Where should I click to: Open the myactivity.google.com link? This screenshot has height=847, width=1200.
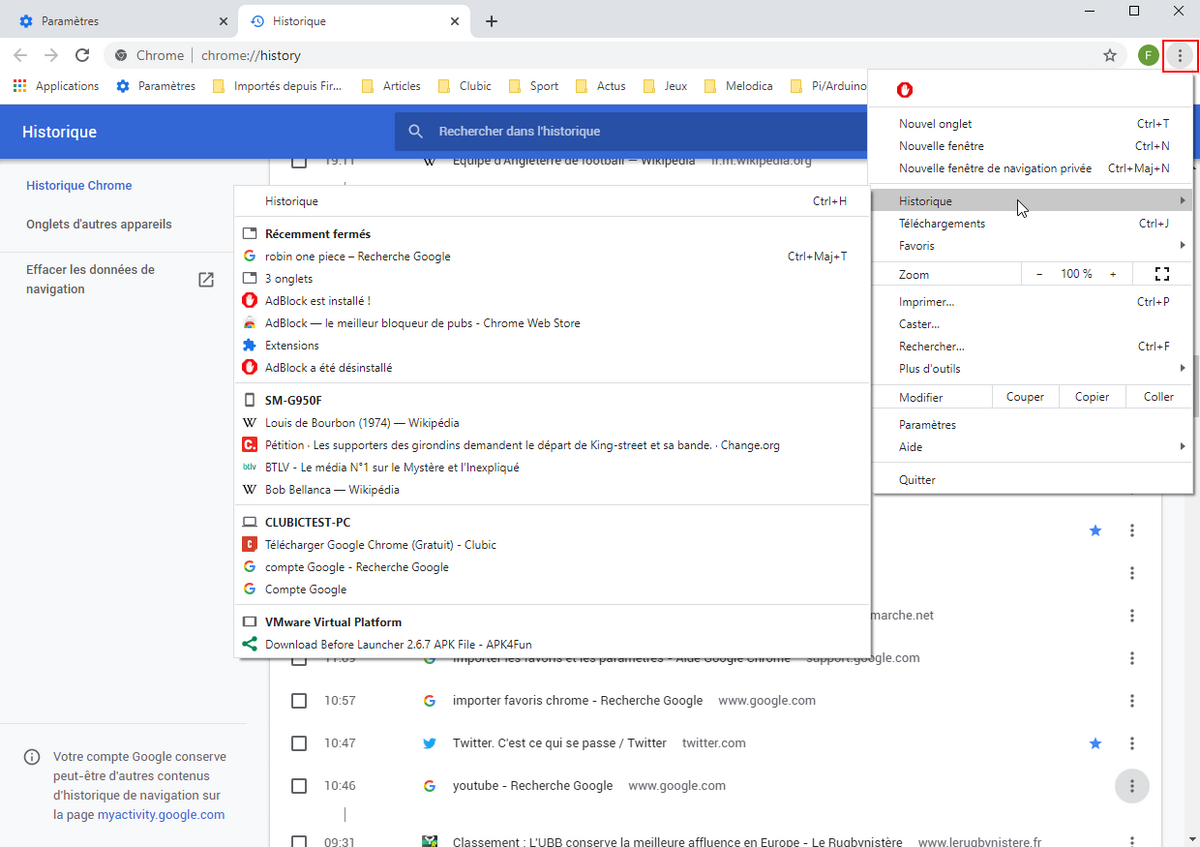coord(161,814)
